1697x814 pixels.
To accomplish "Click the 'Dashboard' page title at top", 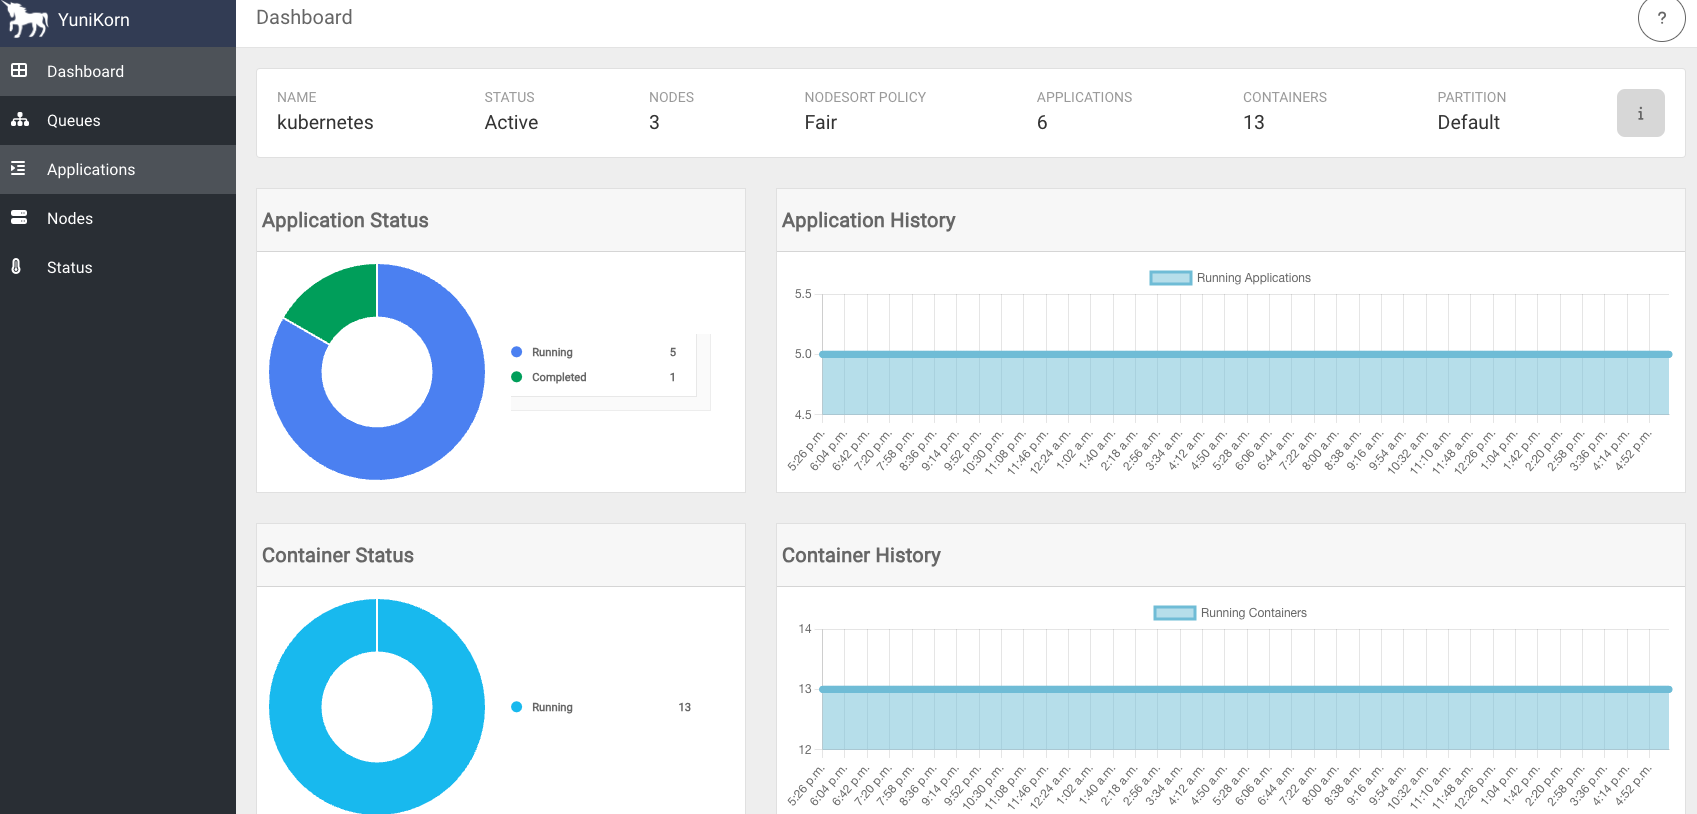I will (304, 17).
